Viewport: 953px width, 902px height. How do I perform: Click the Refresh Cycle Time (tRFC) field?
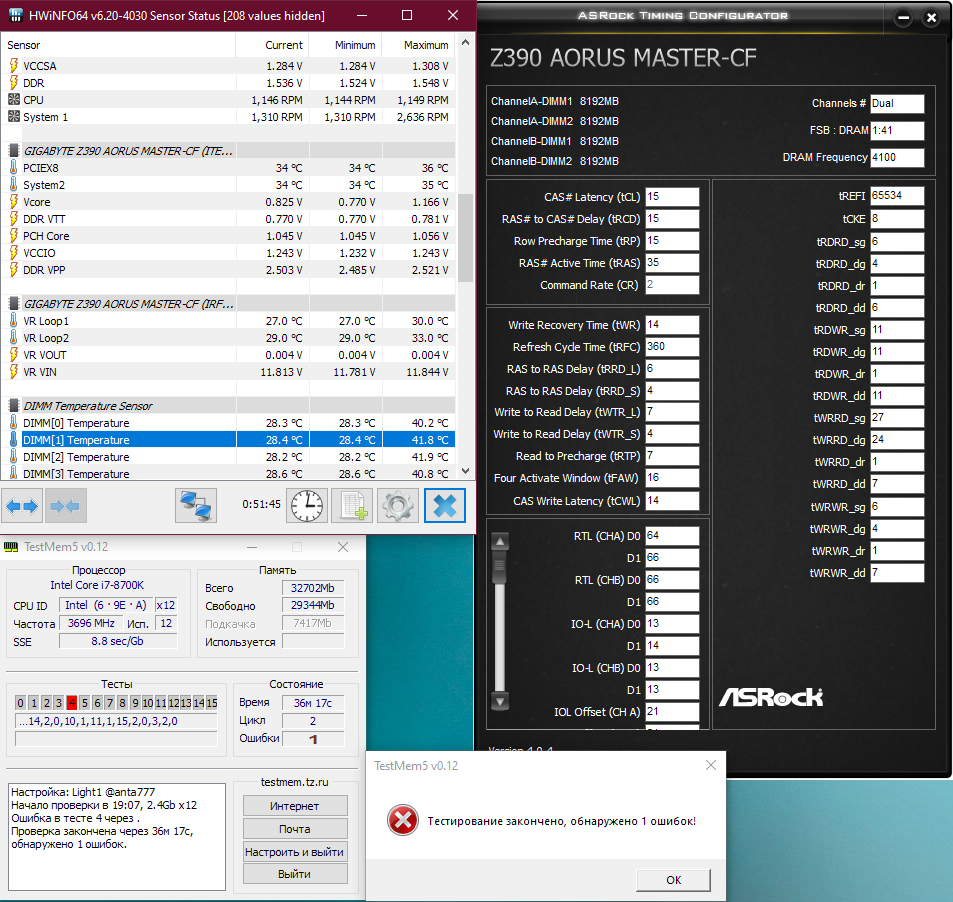[x=672, y=346]
